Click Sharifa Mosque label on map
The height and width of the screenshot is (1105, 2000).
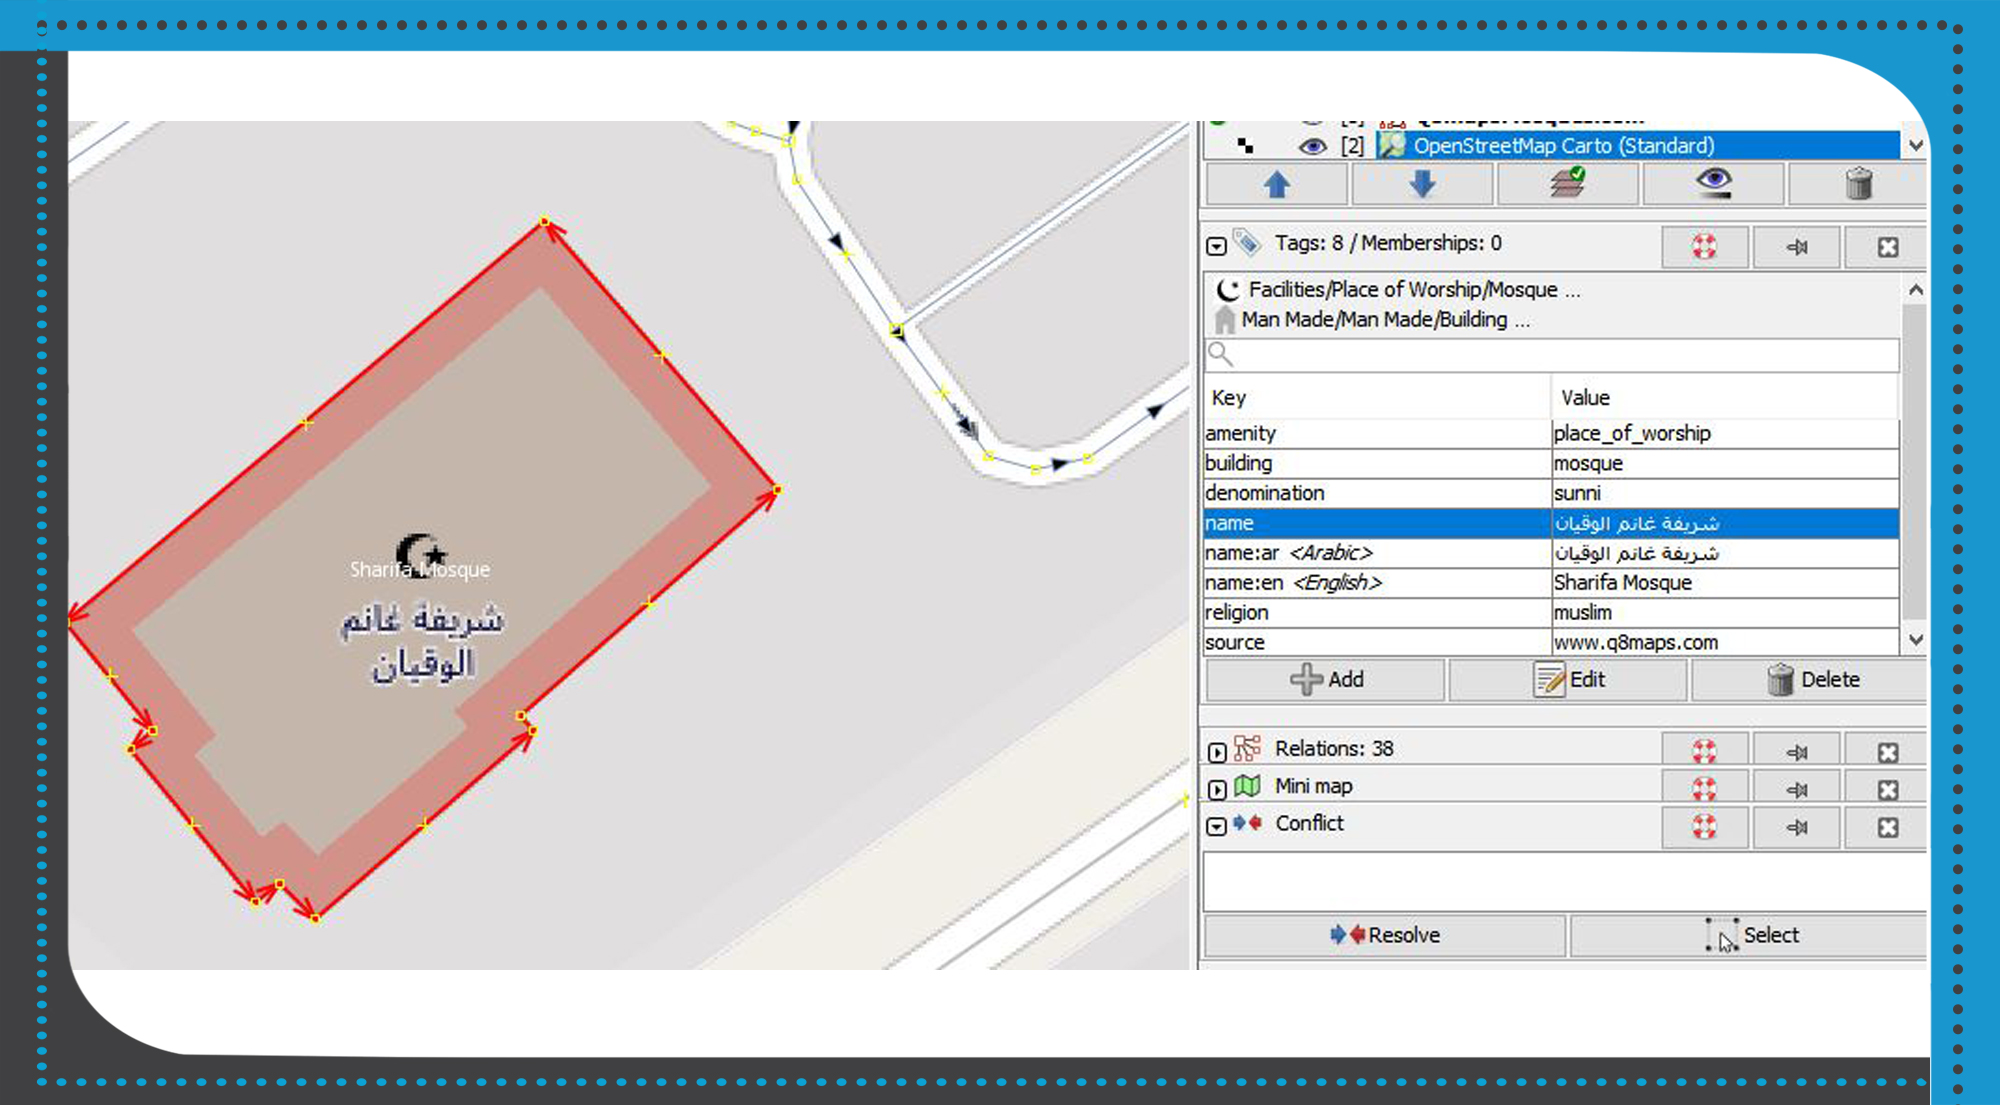pyautogui.click(x=420, y=570)
